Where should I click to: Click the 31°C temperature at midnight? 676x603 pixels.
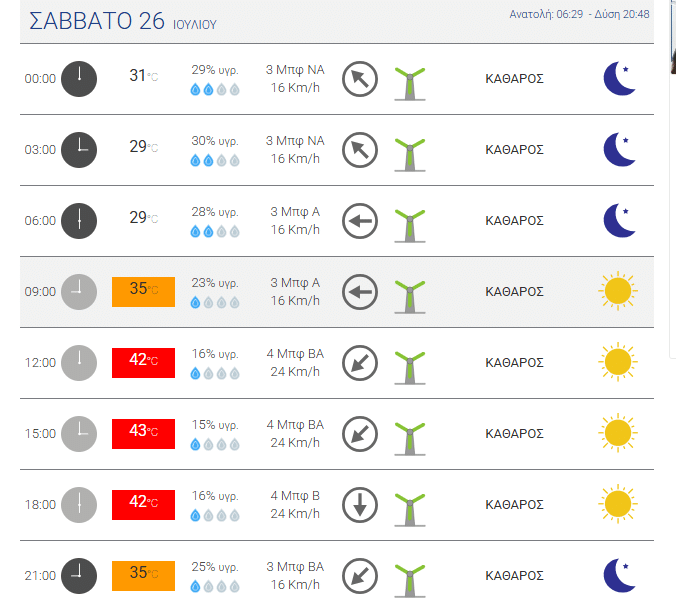point(144,75)
